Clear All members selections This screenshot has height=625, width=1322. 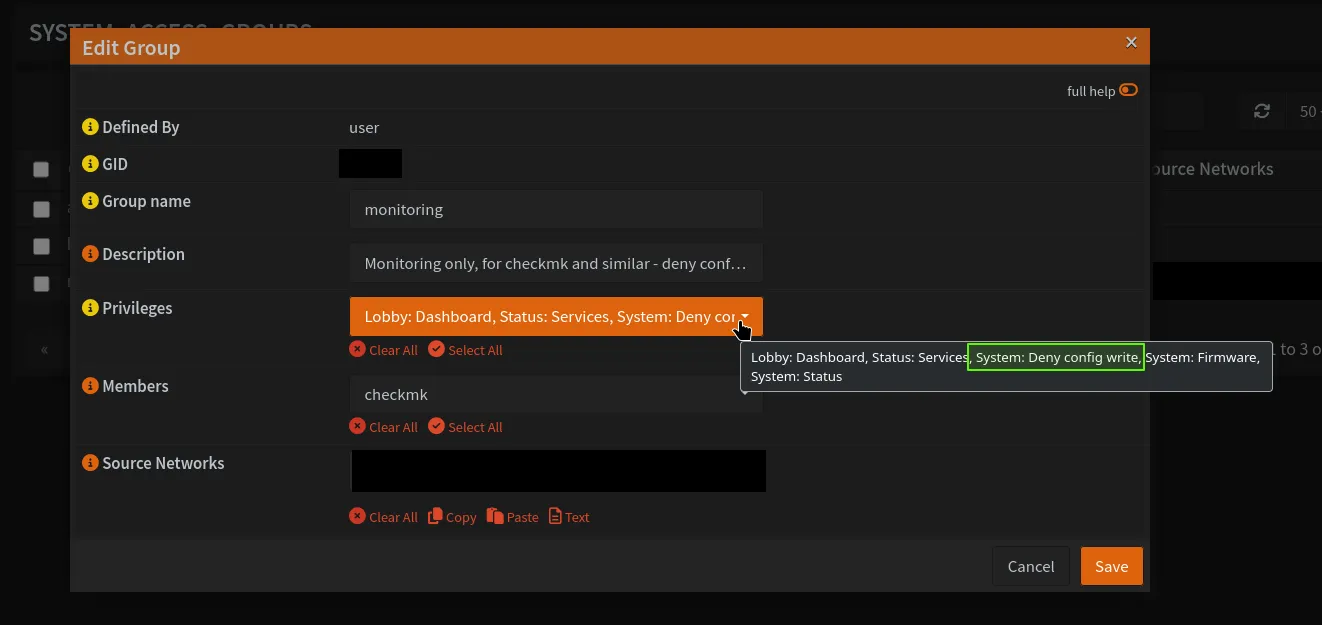[384, 427]
